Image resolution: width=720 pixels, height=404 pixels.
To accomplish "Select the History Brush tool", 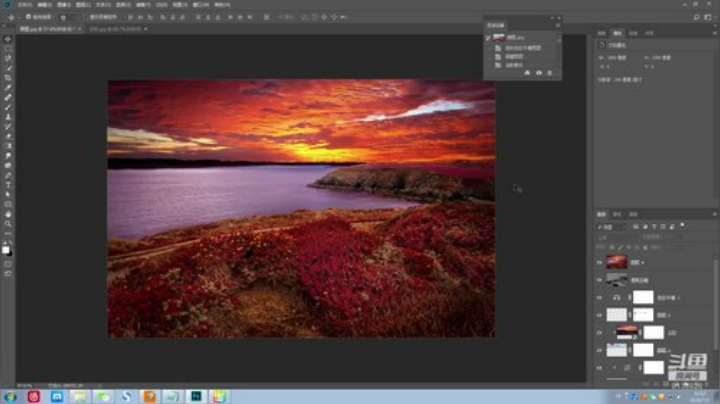I will [x=8, y=127].
